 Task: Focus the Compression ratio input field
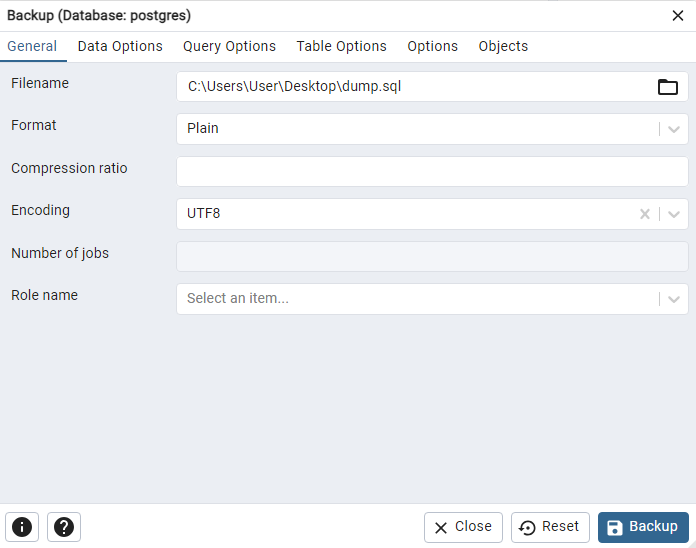pos(432,171)
